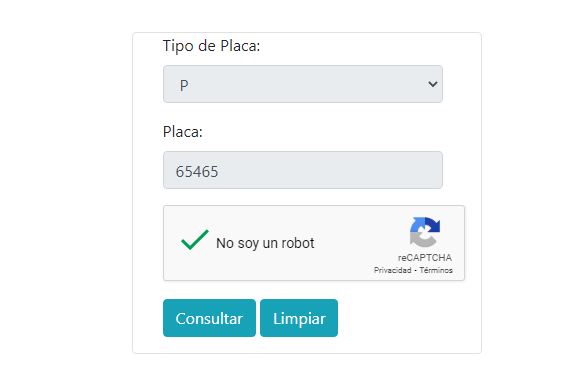Image resolution: width=587 pixels, height=367 pixels.
Task: Open the Términos link
Action: click(436, 270)
